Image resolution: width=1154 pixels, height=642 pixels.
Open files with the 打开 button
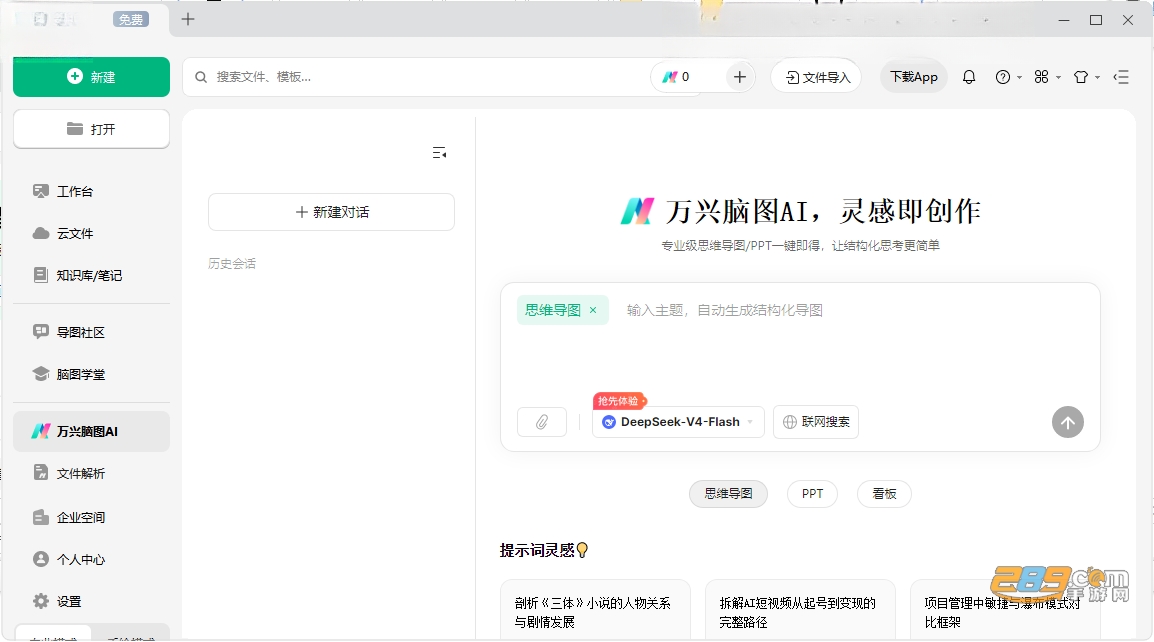pyautogui.click(x=91, y=129)
